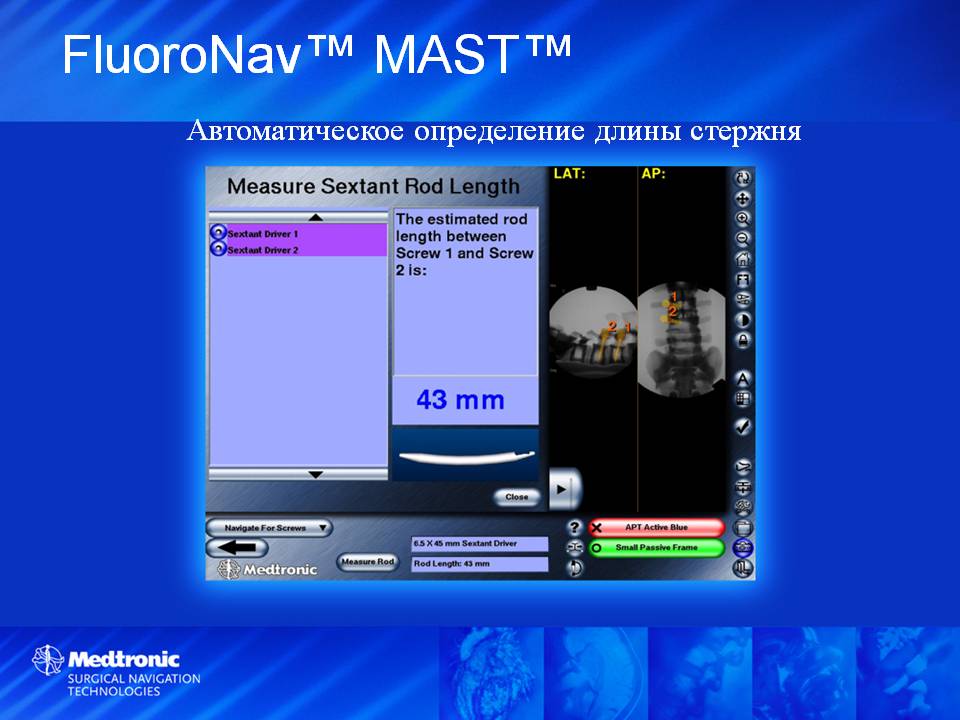This screenshot has height=720, width=960.
Task: Click the question mark help icon
Action: [x=574, y=527]
